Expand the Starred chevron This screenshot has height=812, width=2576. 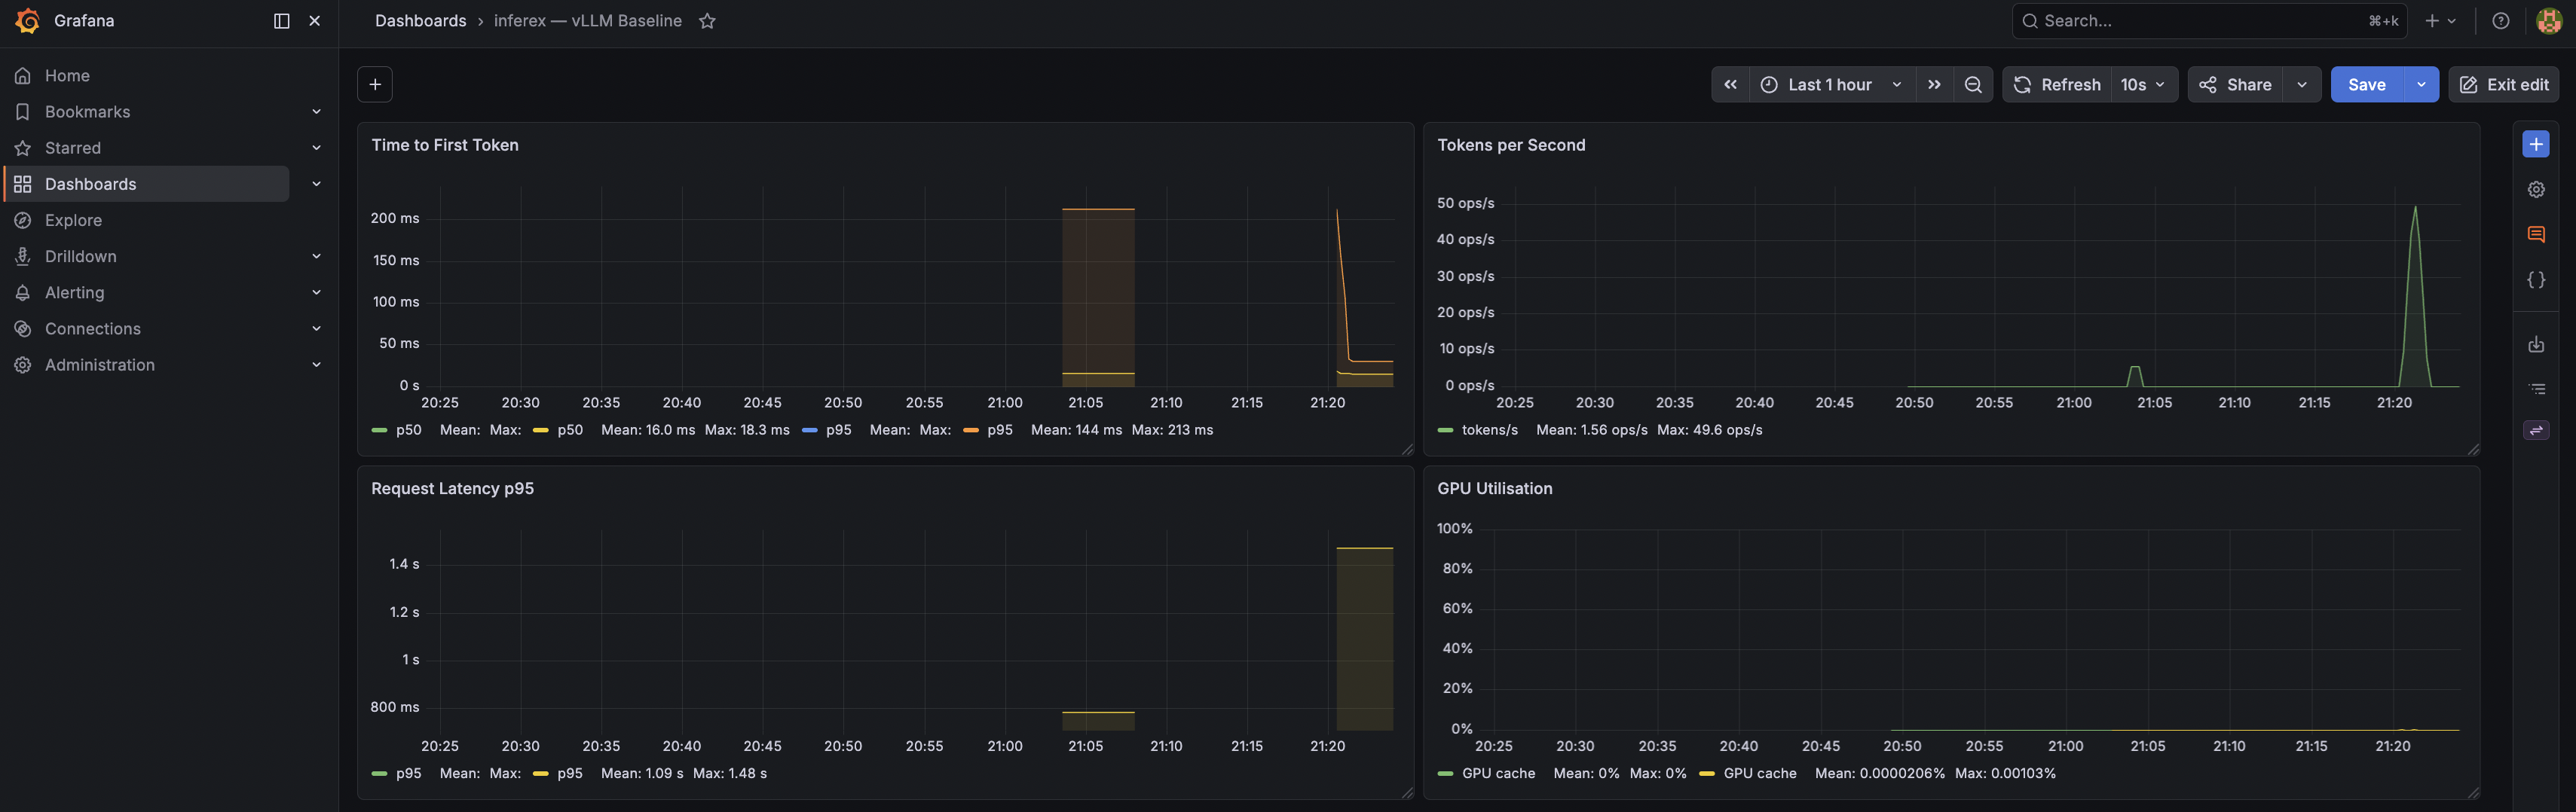316,148
